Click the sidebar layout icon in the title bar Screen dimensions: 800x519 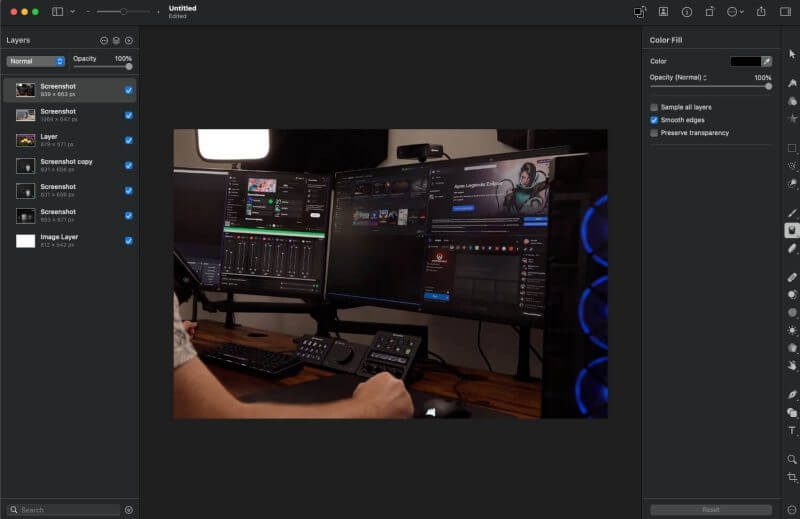pos(58,12)
